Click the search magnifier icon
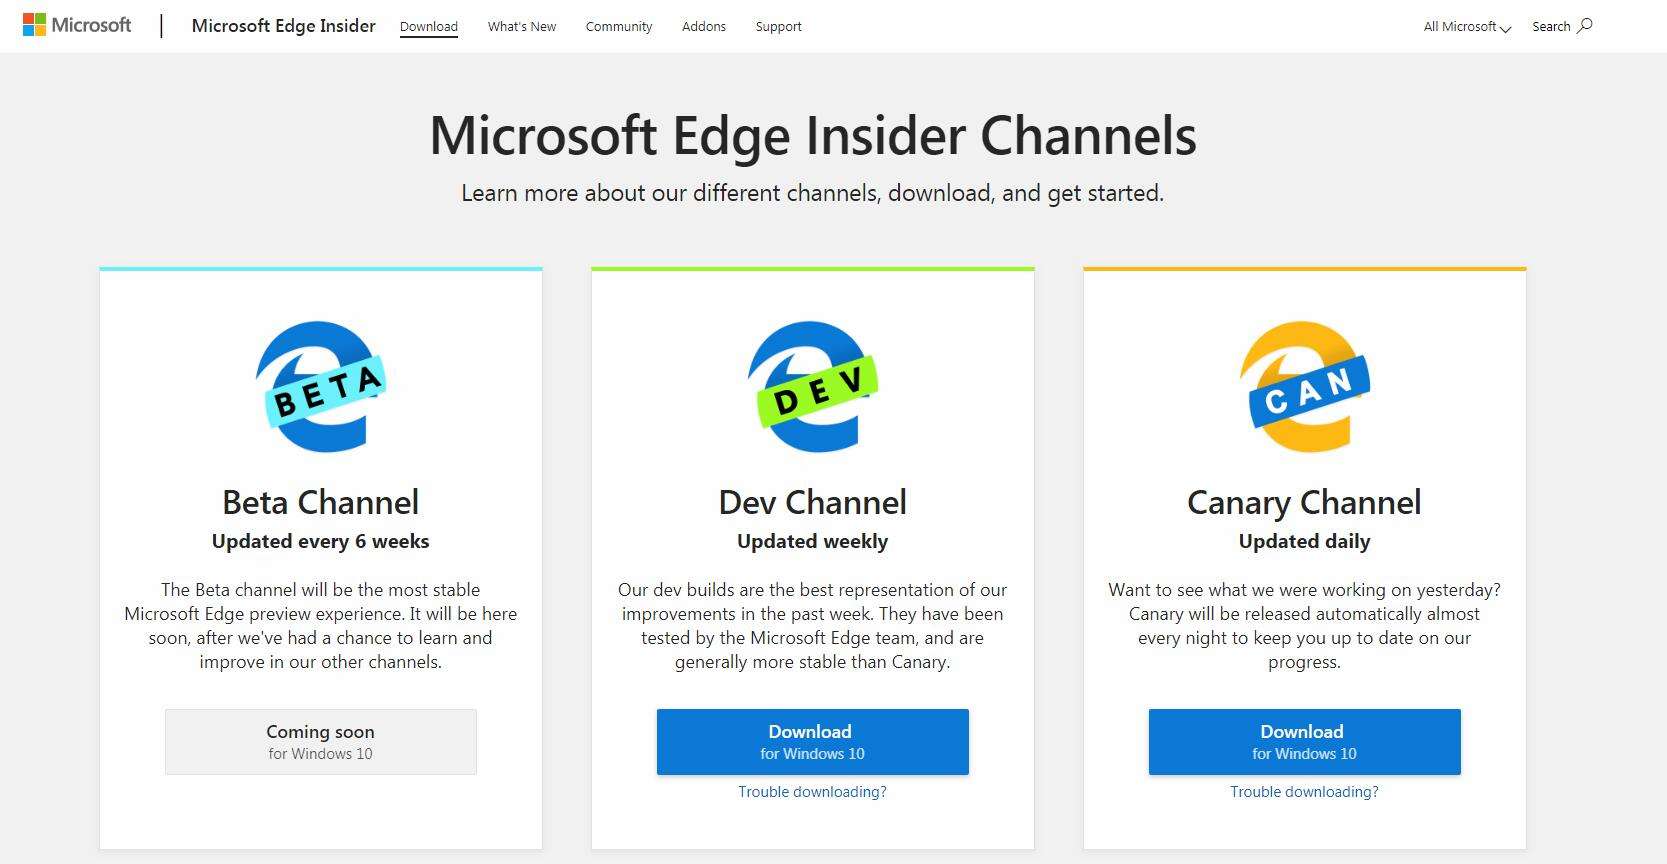 coord(1585,26)
